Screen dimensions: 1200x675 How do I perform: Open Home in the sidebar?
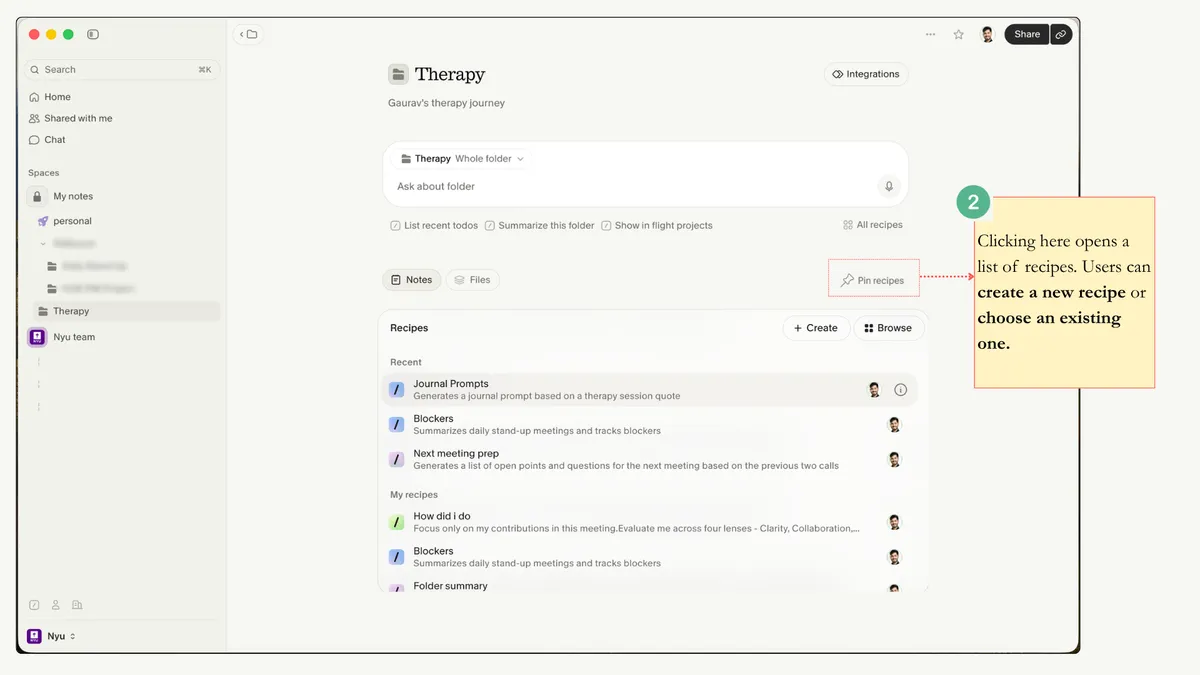pos(57,97)
